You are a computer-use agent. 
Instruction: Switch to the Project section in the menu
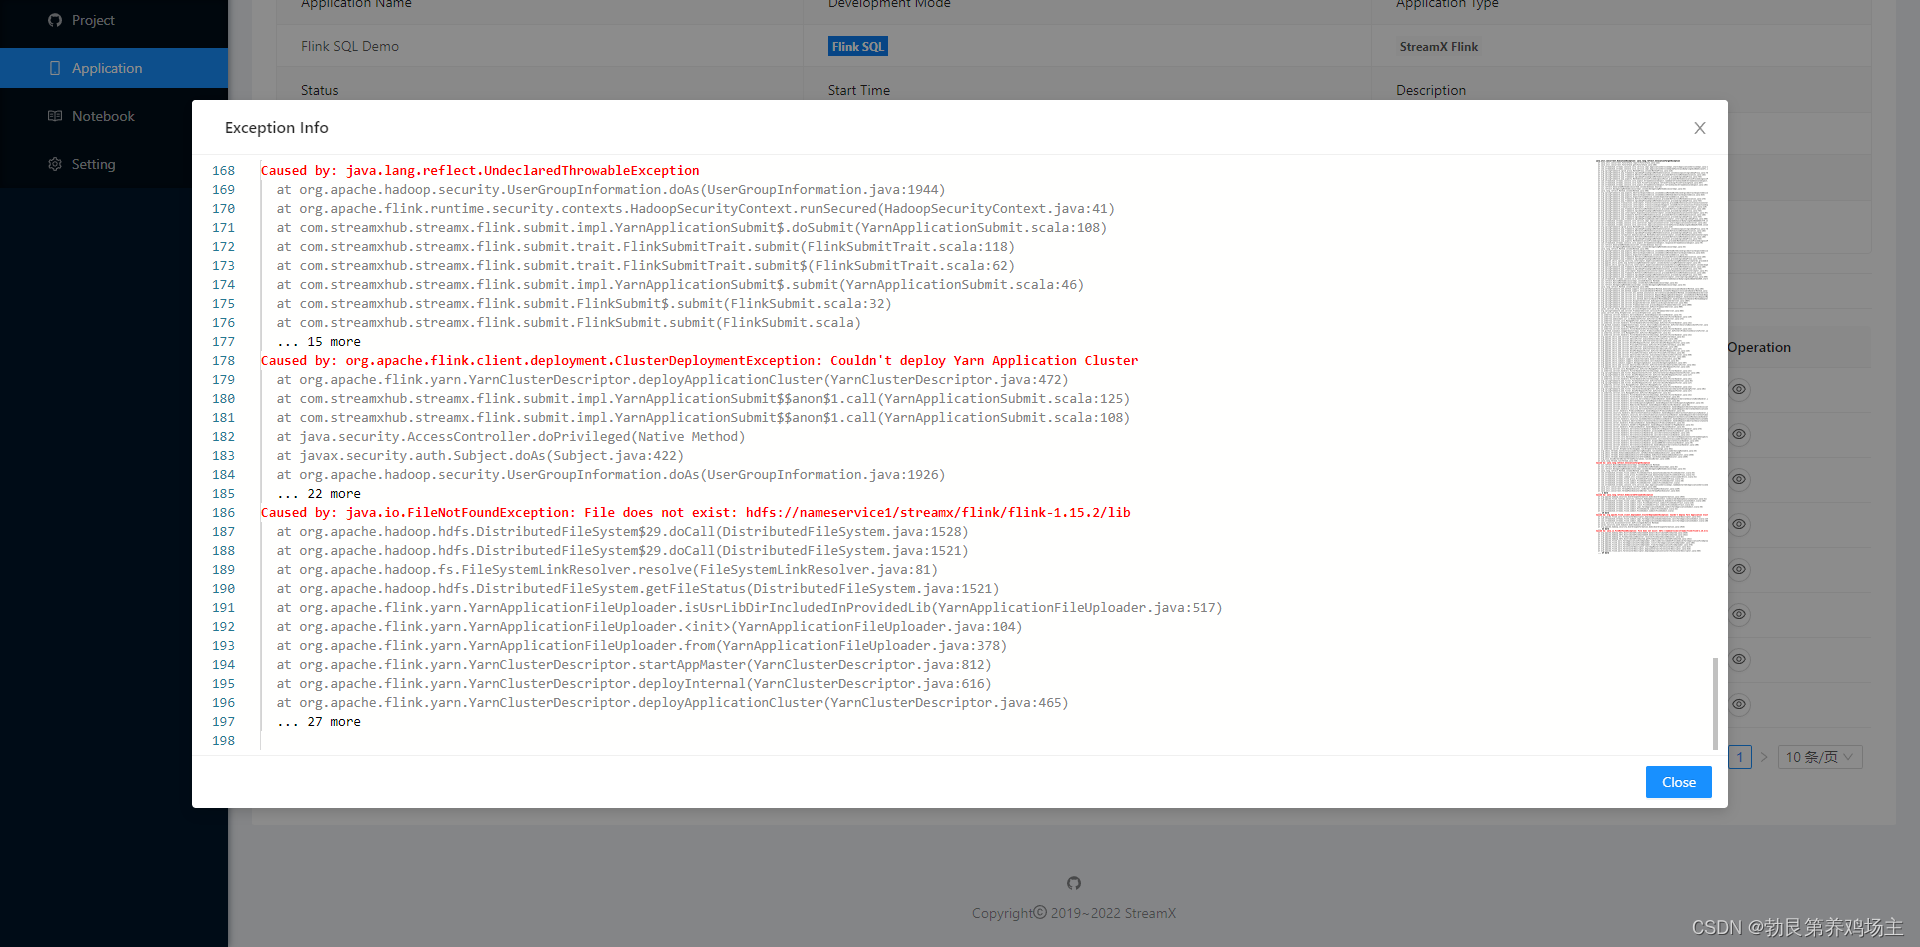[93, 20]
